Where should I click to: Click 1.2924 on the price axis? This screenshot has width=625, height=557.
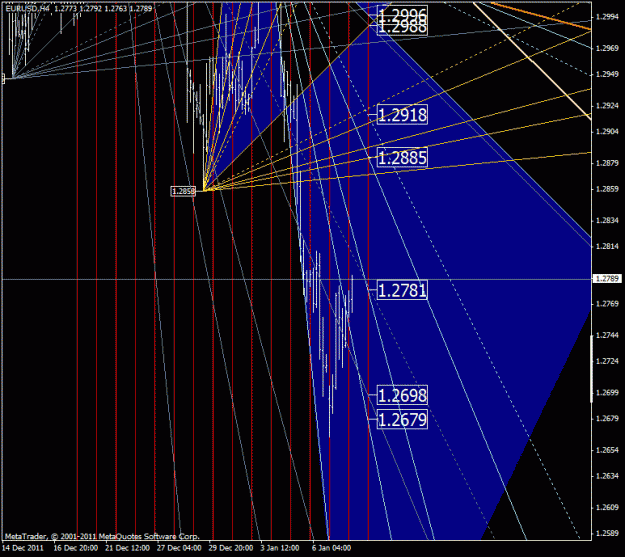pos(607,106)
